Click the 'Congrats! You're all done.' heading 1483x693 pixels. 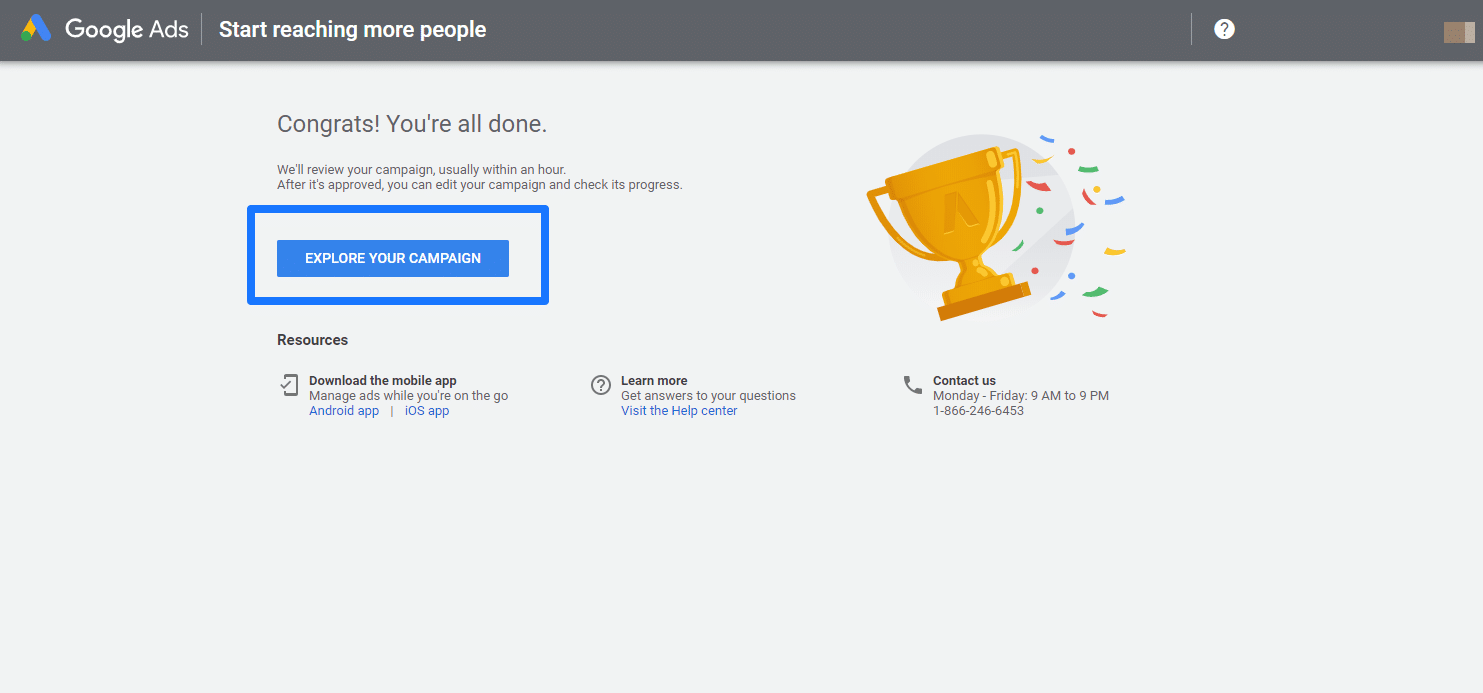pyautogui.click(x=412, y=124)
